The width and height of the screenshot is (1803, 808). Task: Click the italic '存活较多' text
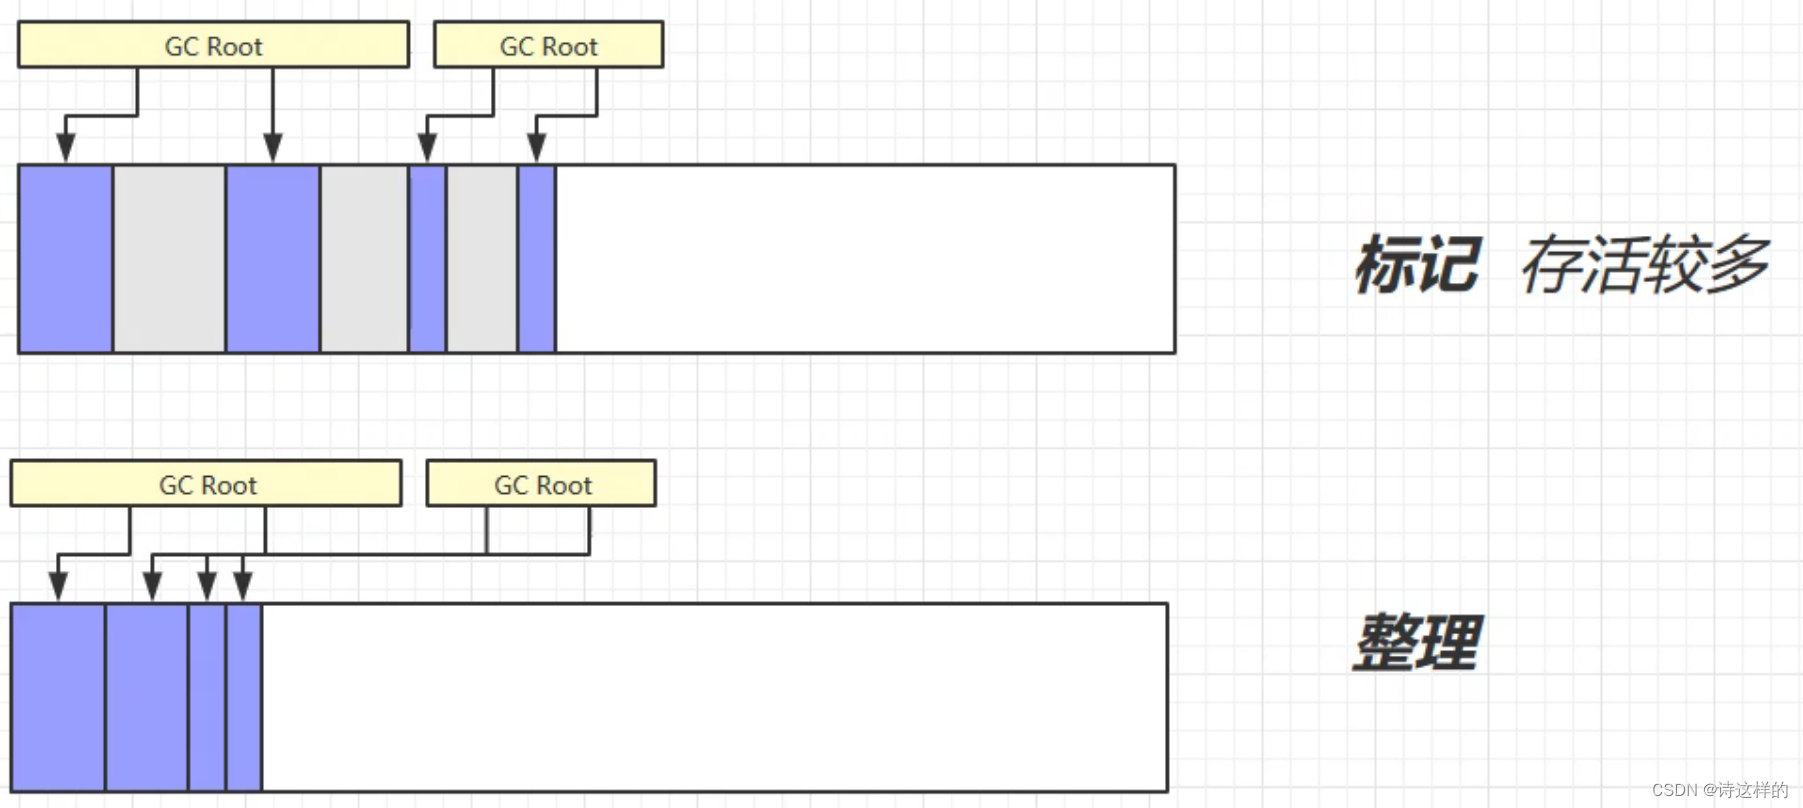(1645, 265)
